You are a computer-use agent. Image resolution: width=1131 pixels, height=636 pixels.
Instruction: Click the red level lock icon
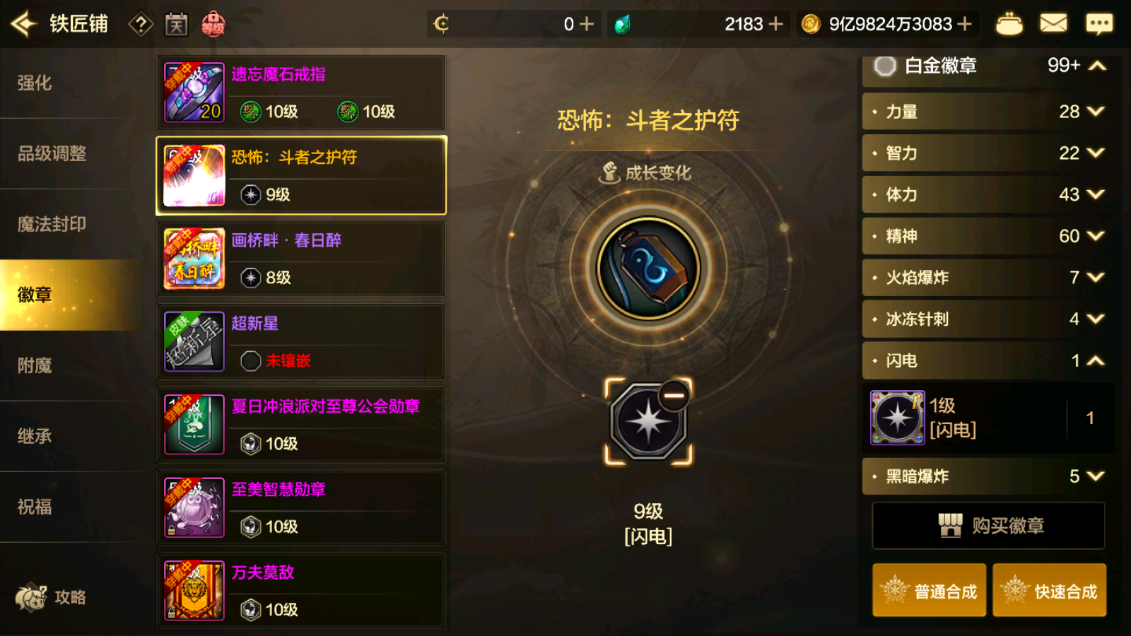coord(213,25)
